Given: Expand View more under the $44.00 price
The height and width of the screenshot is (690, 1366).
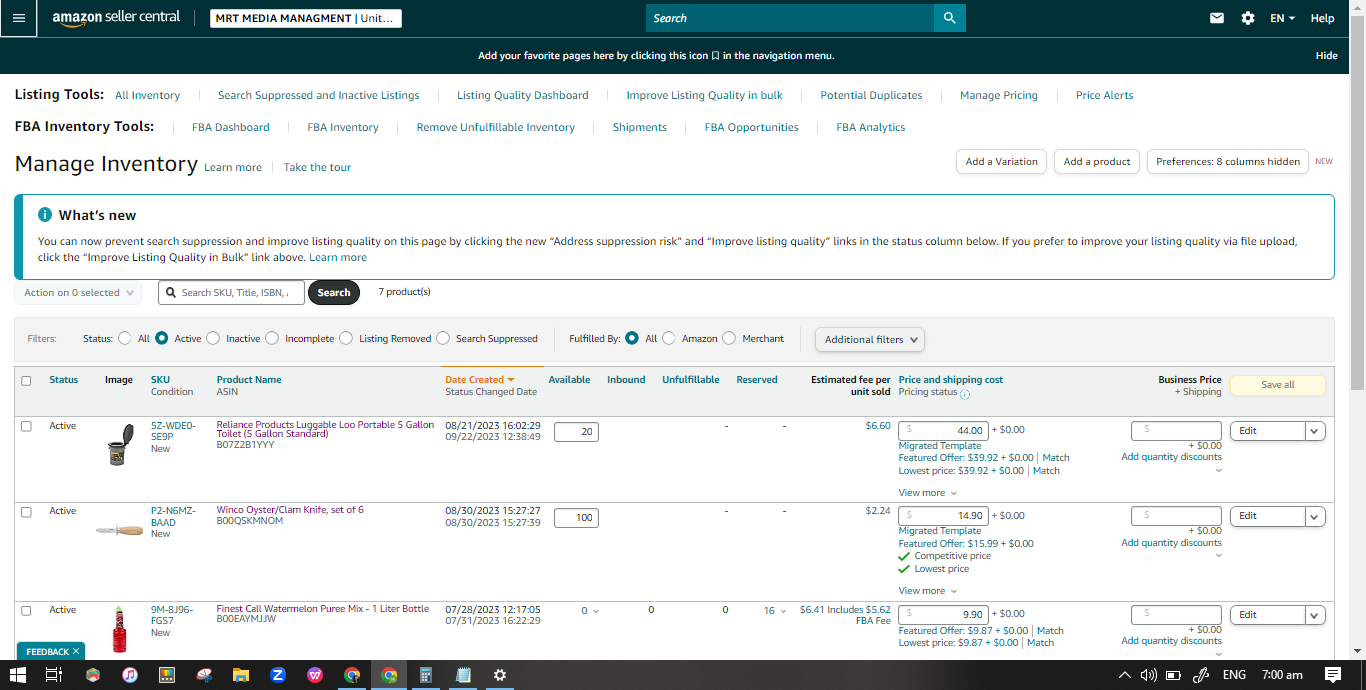Looking at the screenshot, I should pos(928,492).
